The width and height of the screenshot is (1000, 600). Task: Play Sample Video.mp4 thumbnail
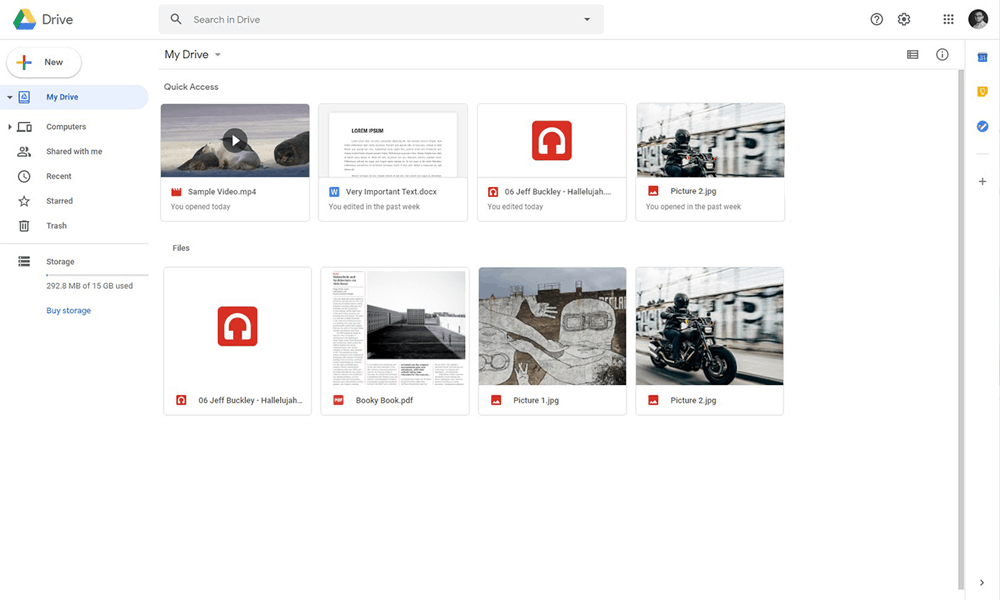click(x=235, y=140)
